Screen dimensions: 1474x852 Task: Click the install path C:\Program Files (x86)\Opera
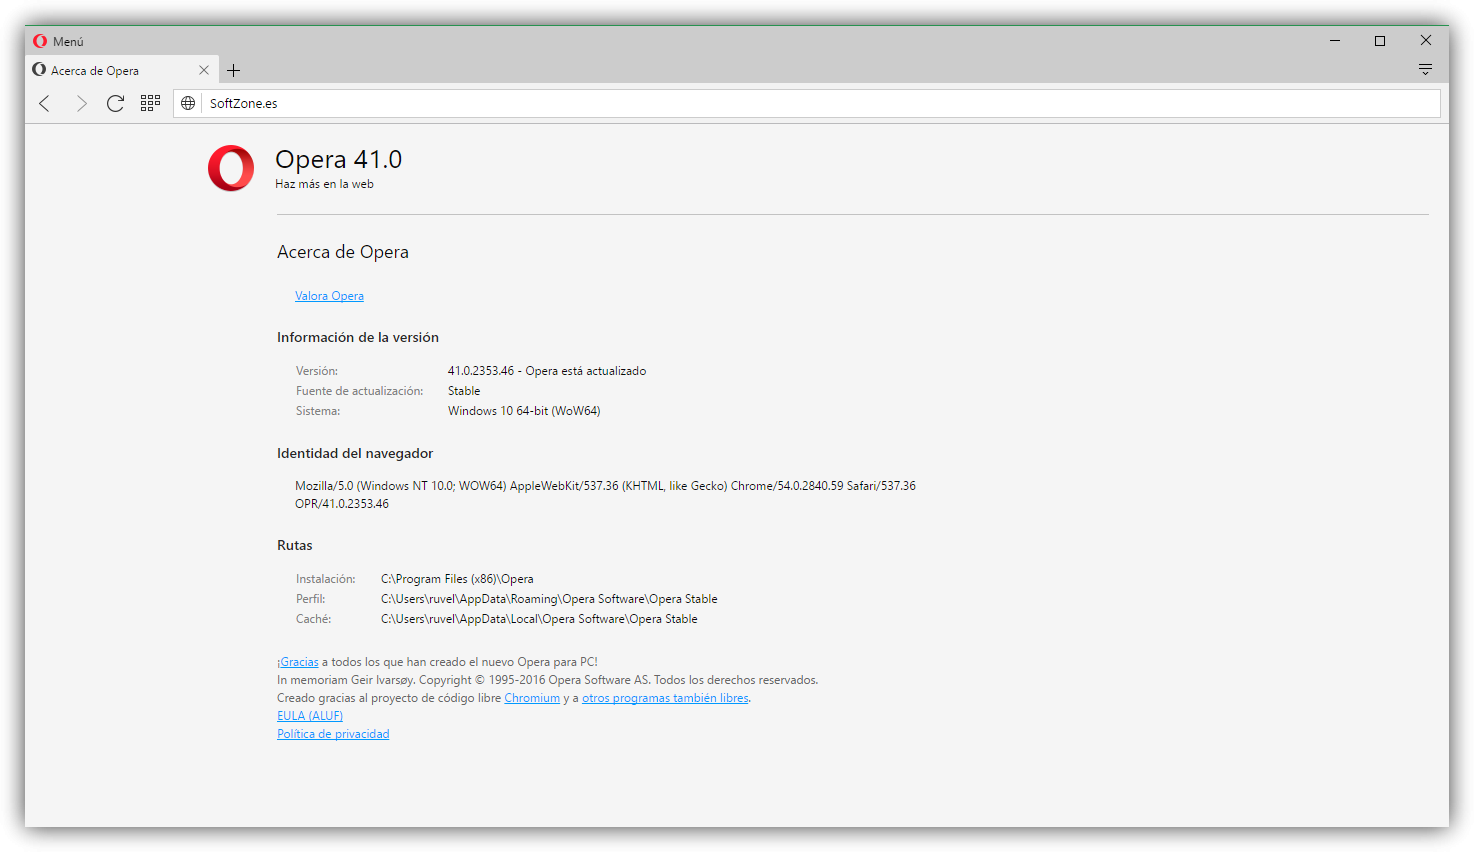tap(457, 579)
